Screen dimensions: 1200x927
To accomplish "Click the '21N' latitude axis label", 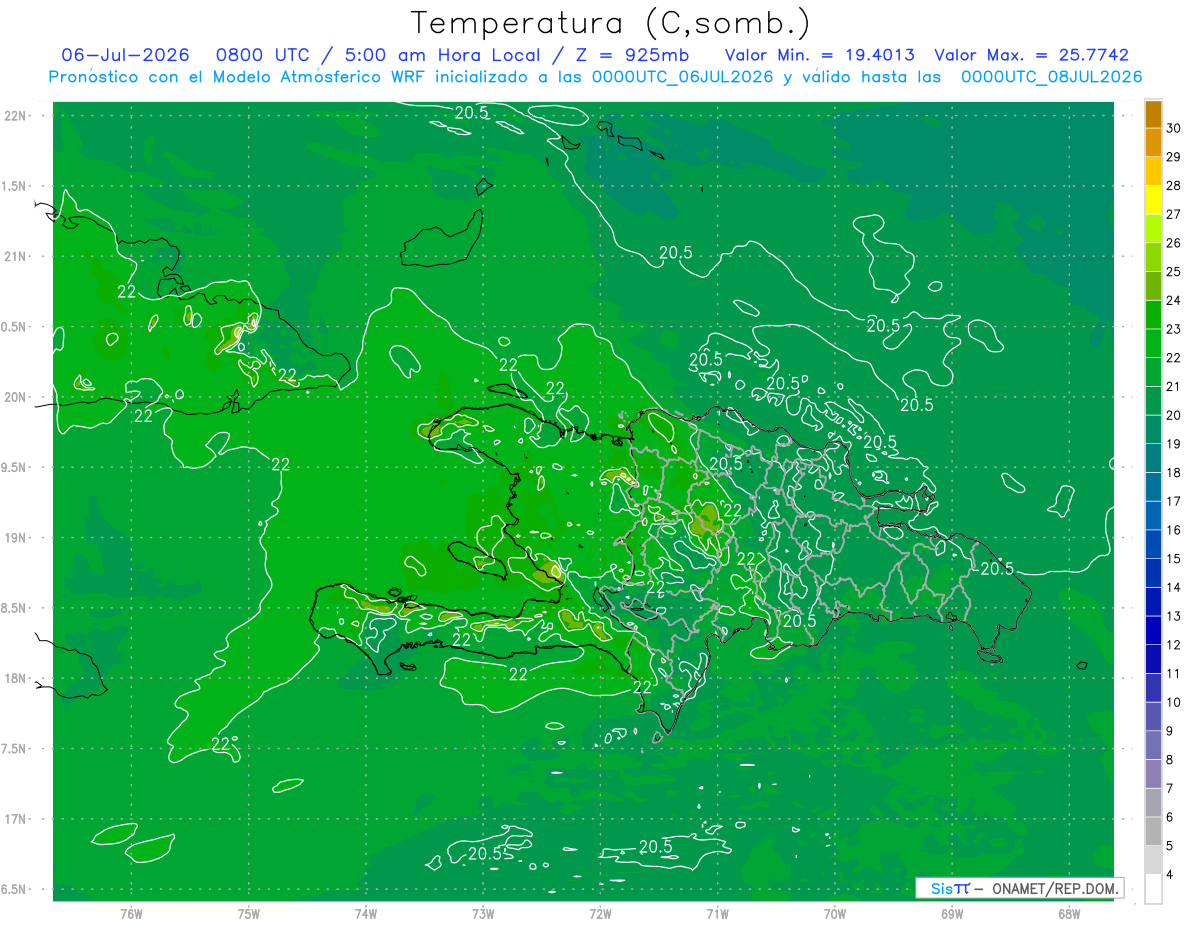I will 15,256.
